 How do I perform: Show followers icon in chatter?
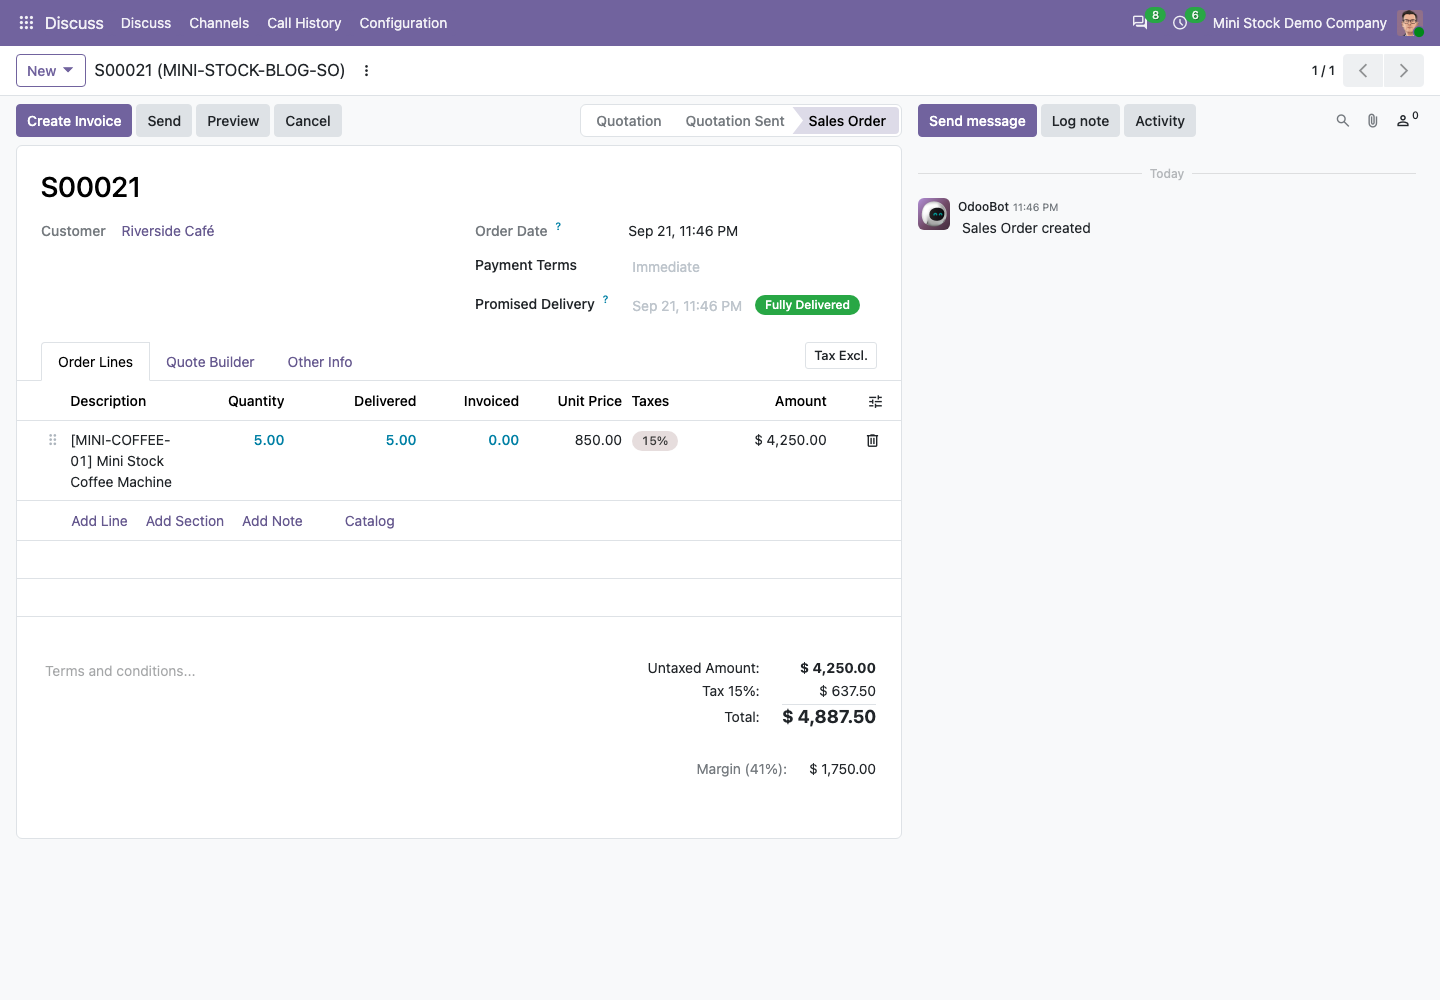pos(1406,121)
